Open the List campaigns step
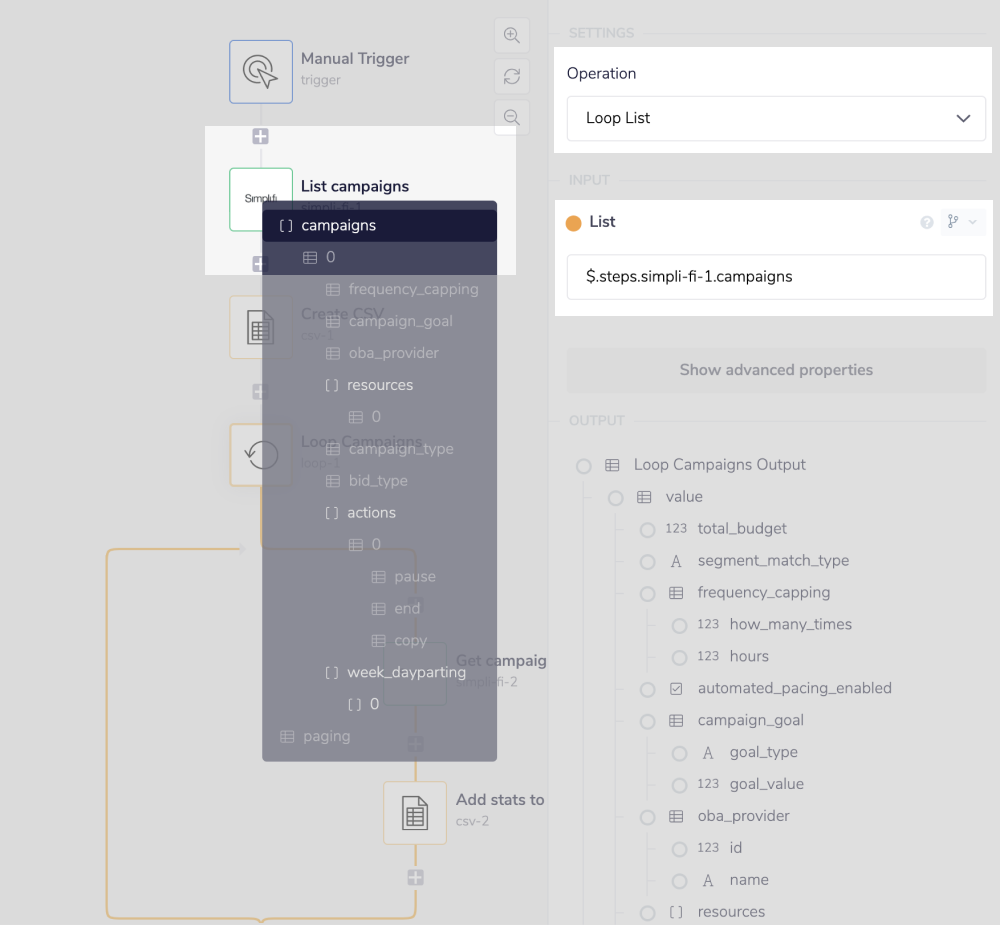The image size is (1000, 925). pyautogui.click(x=260, y=199)
